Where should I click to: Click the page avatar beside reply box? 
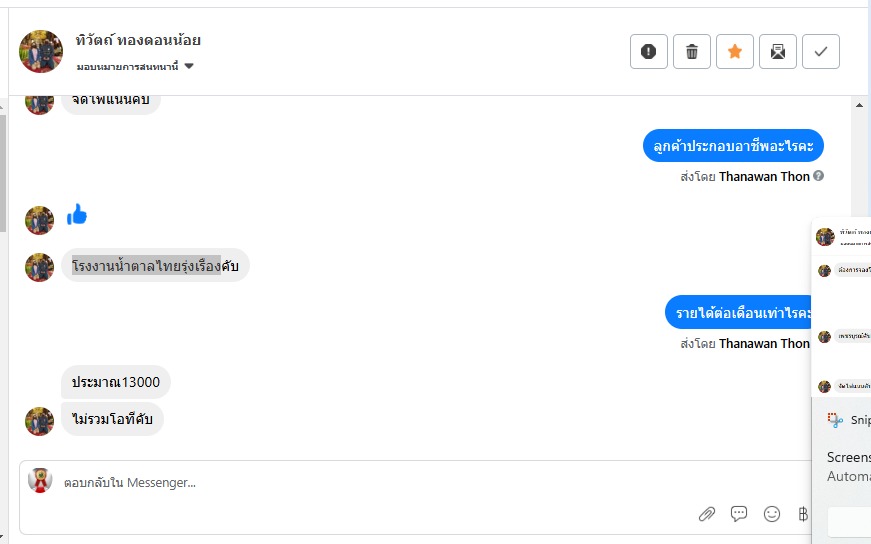tap(40, 481)
